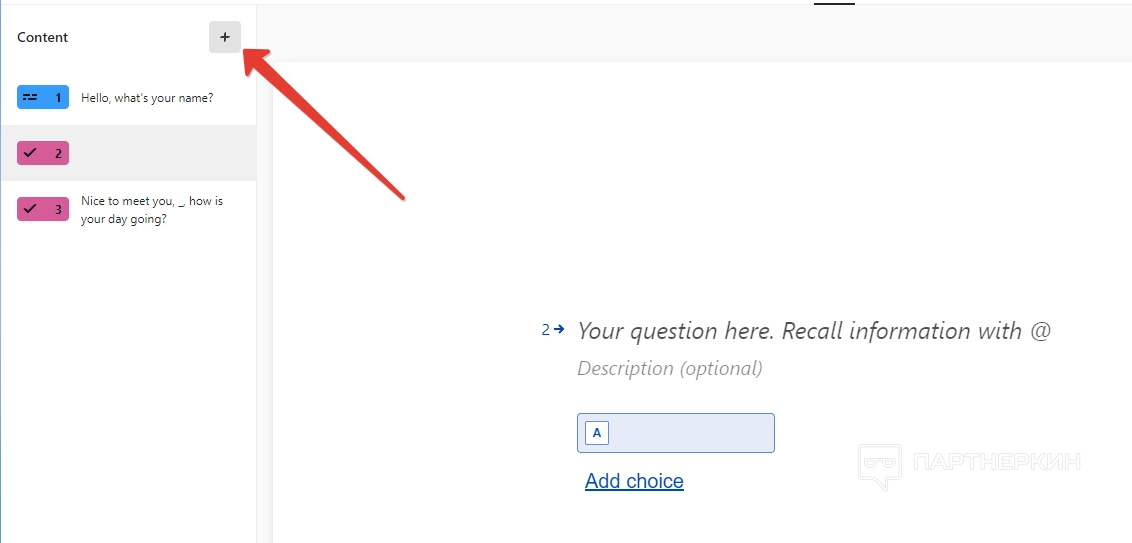The width and height of the screenshot is (1132, 543).
Task: Click the letter A key badge in the choice
Action: 597,433
